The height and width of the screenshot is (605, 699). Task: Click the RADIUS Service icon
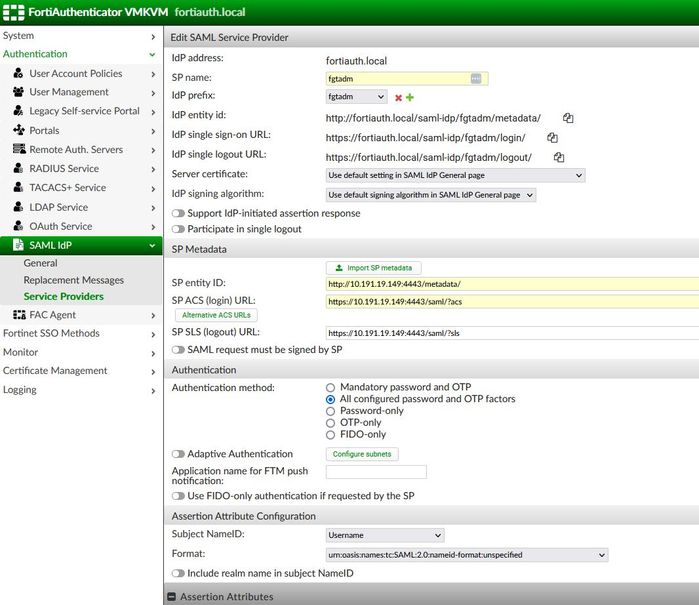(x=18, y=168)
